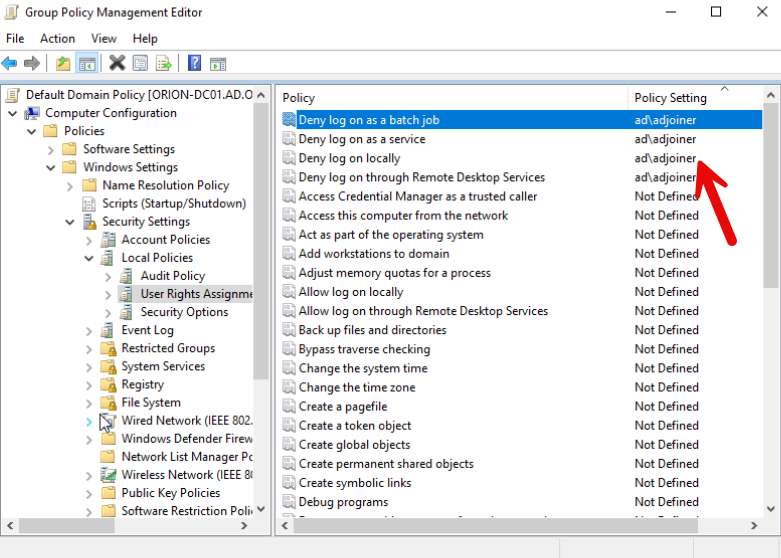Image resolution: width=781 pixels, height=558 pixels.
Task: Open Properties toolbar icon
Action: [x=140, y=63]
